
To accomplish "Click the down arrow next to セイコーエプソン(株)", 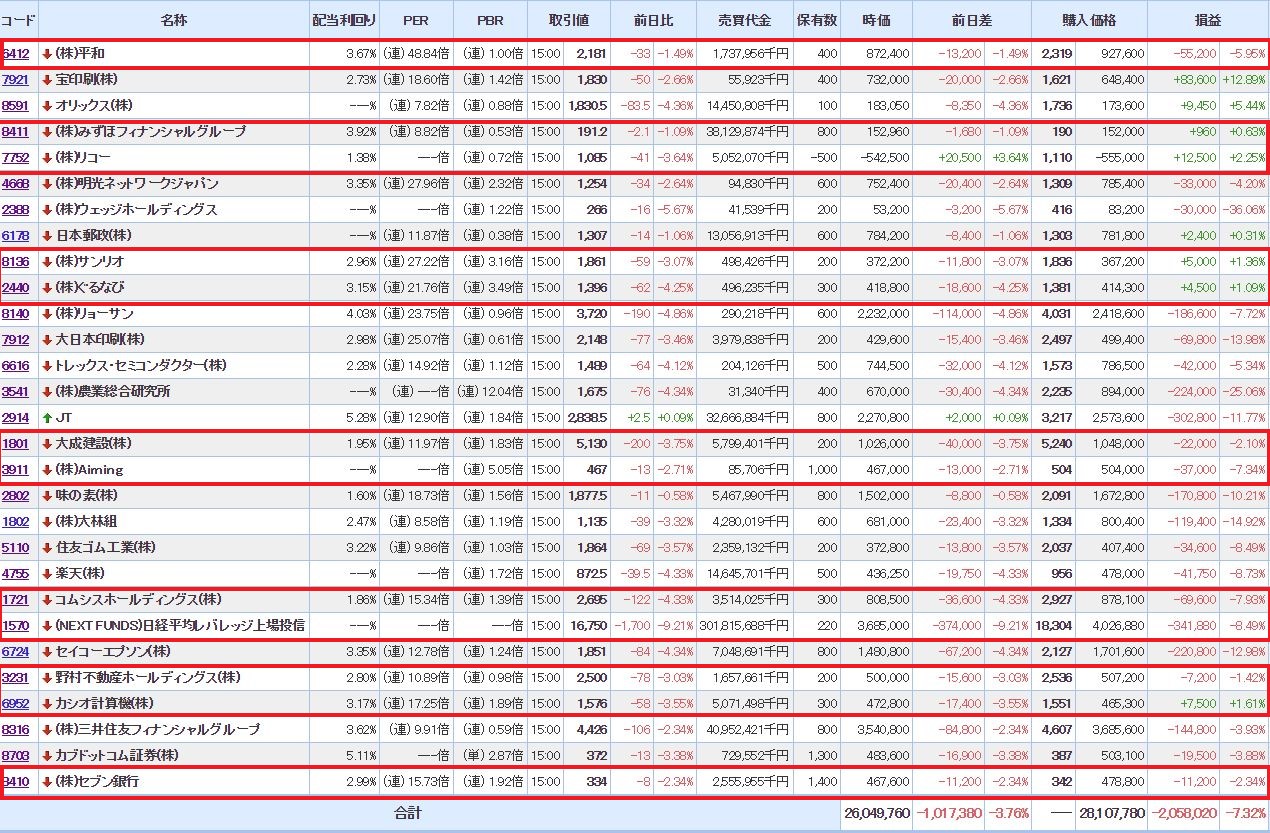I will click(x=46, y=651).
